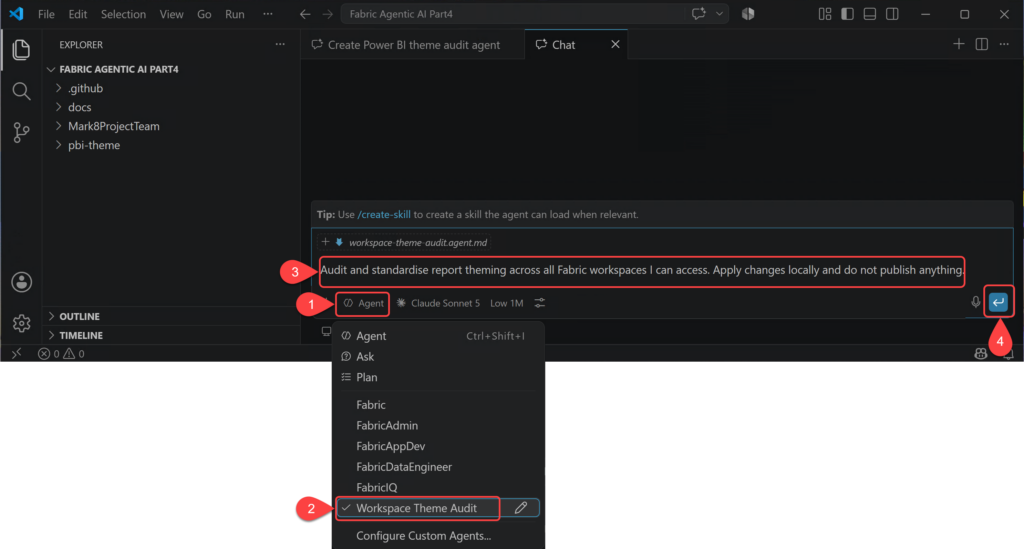Open the chat icon in the title bar

(x=699, y=14)
